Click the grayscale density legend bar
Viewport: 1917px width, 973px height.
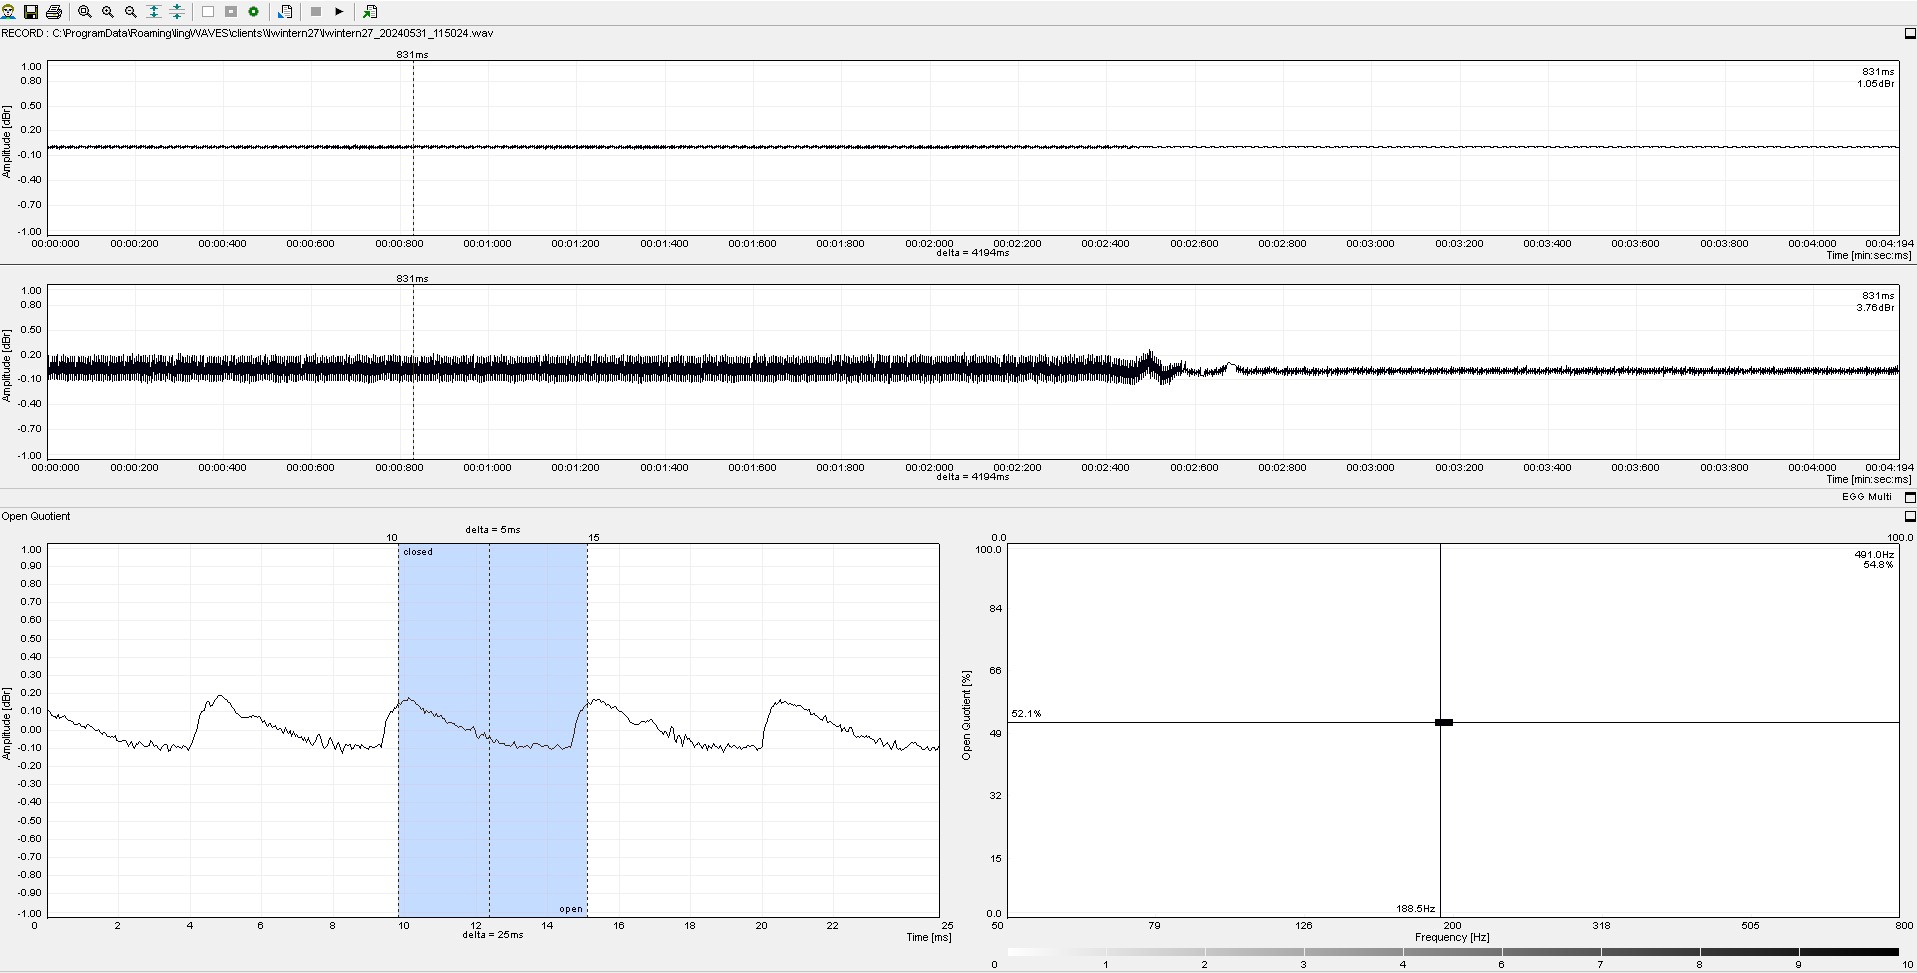1453,952
